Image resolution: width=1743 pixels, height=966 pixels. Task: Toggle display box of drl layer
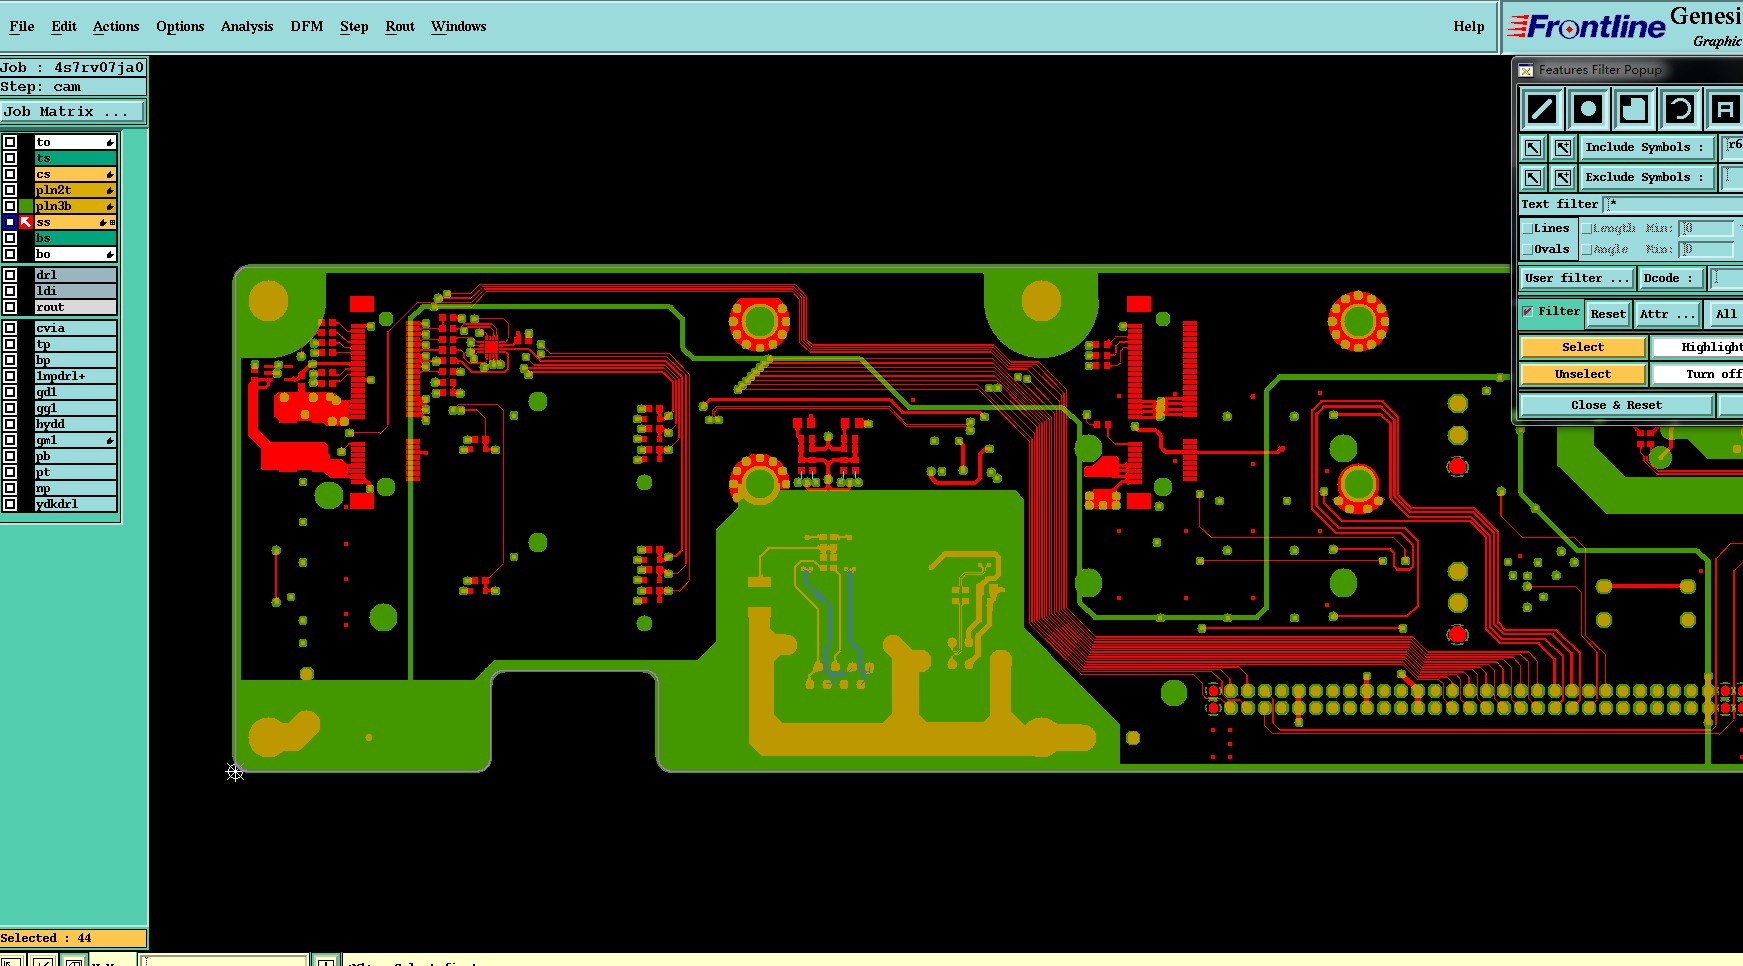(10, 275)
